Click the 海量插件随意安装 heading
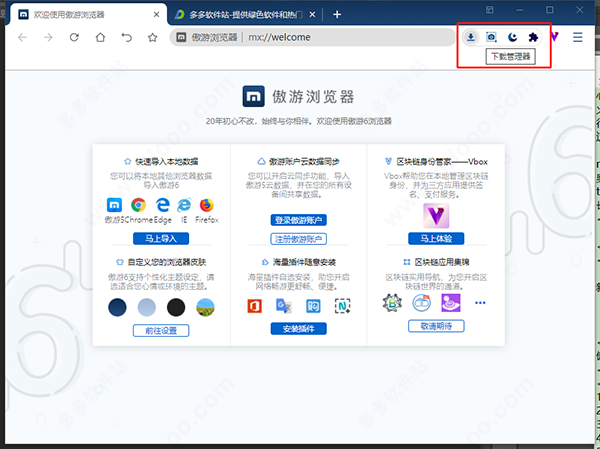This screenshot has width=600, height=449. (304, 262)
